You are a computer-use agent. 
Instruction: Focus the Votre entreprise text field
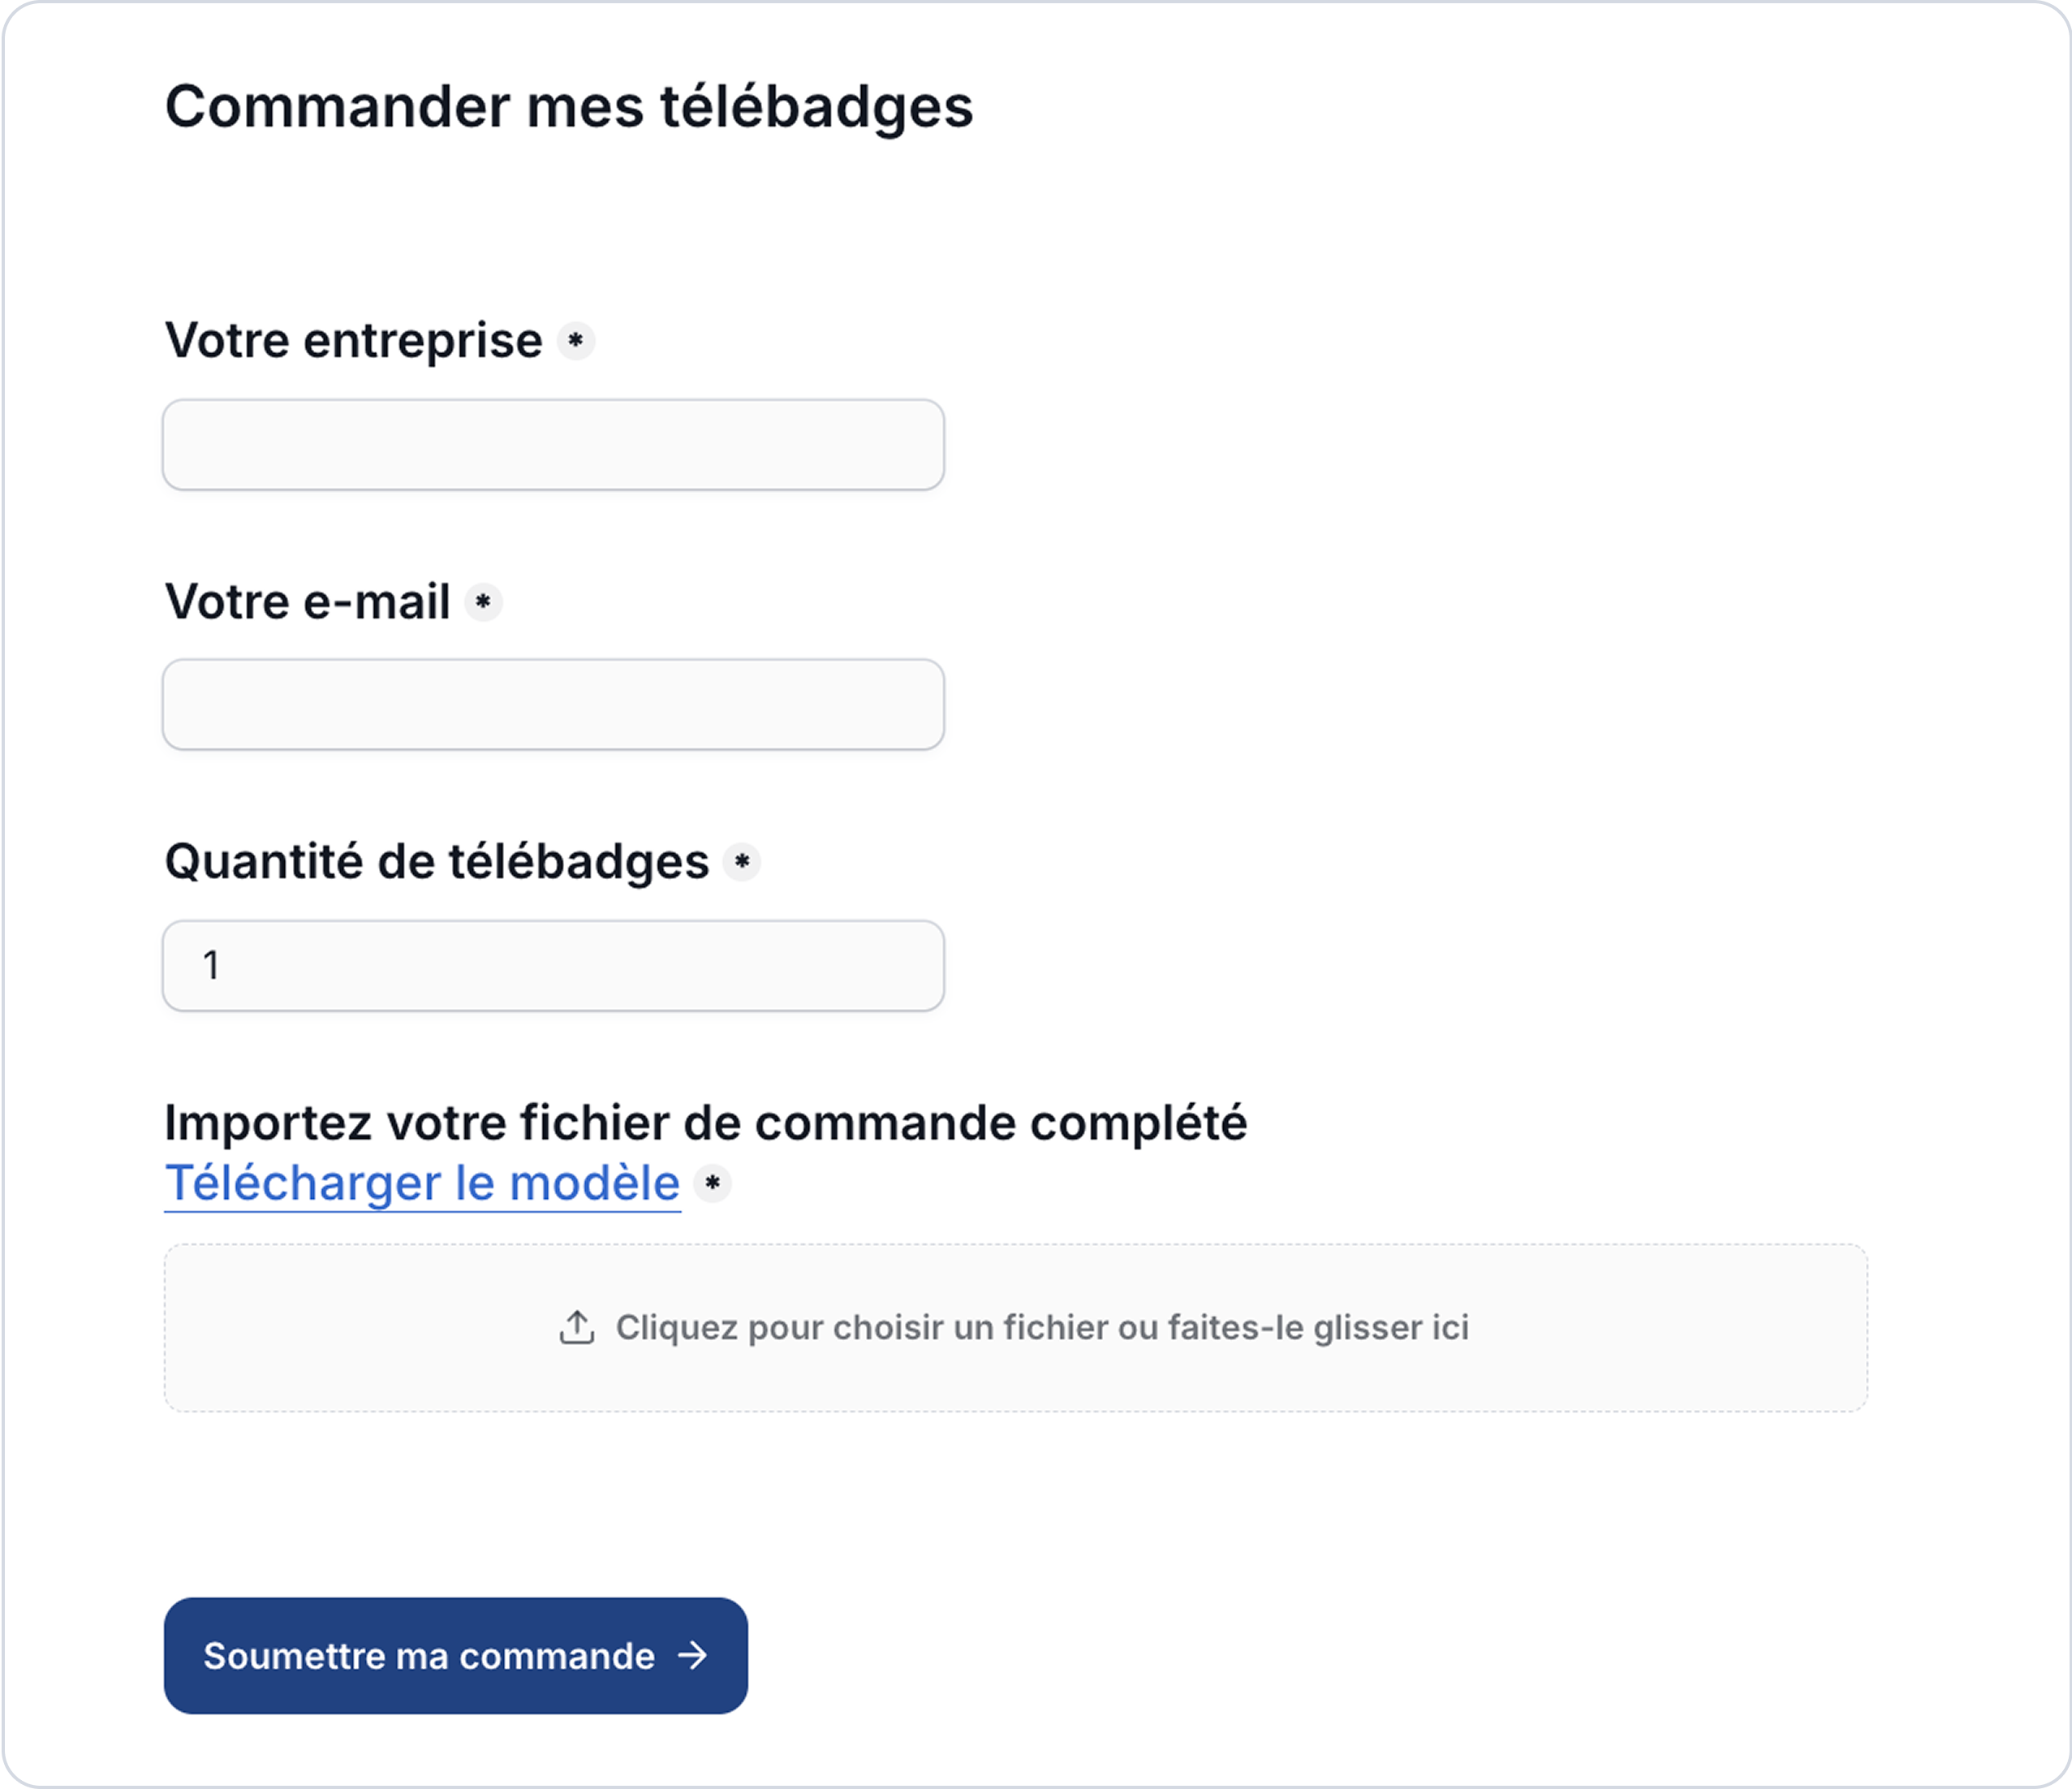pyautogui.click(x=553, y=445)
